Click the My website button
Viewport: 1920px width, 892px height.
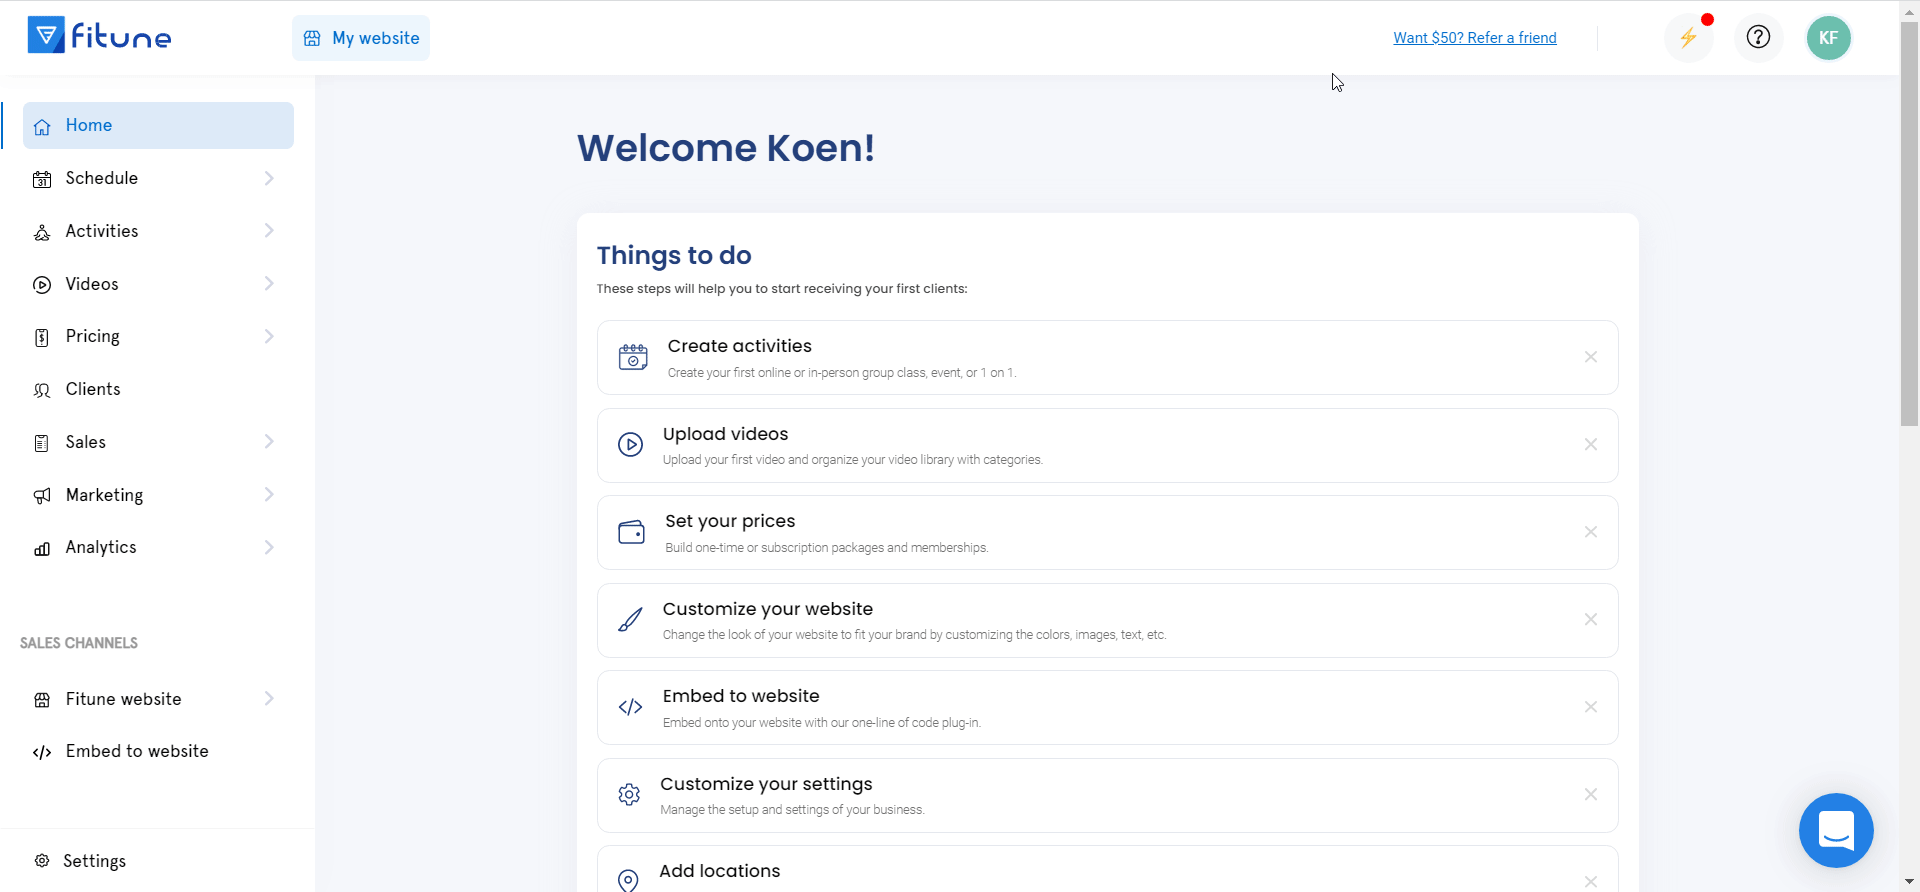pos(361,38)
